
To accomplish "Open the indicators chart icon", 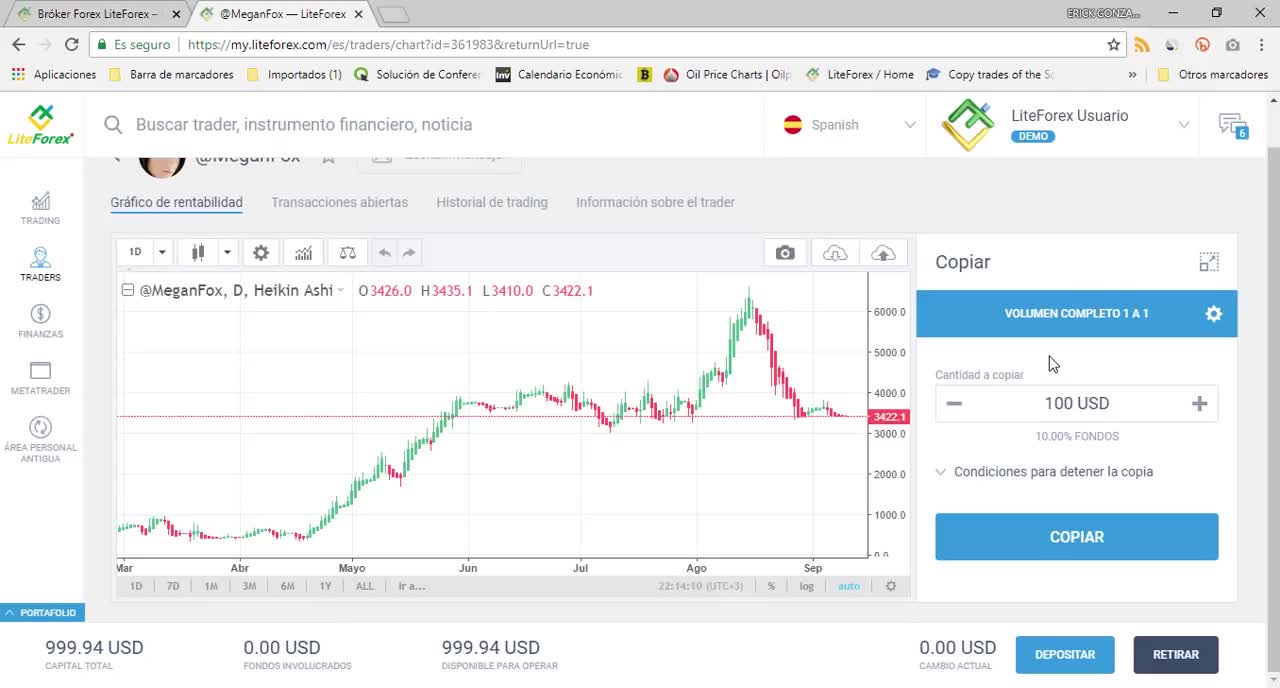I will [x=303, y=253].
